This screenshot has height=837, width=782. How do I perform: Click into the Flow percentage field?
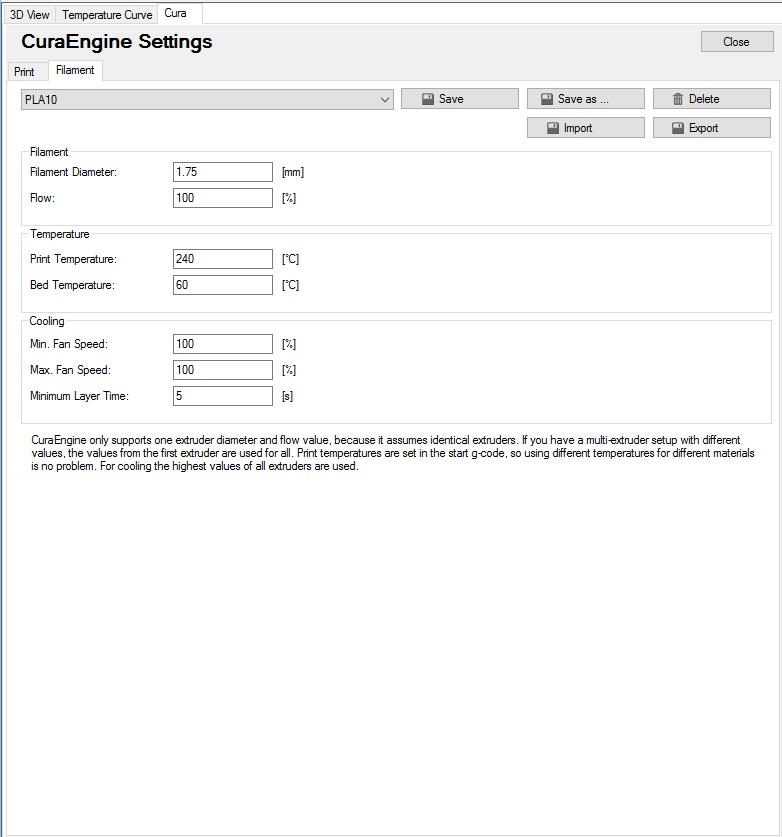tap(223, 198)
